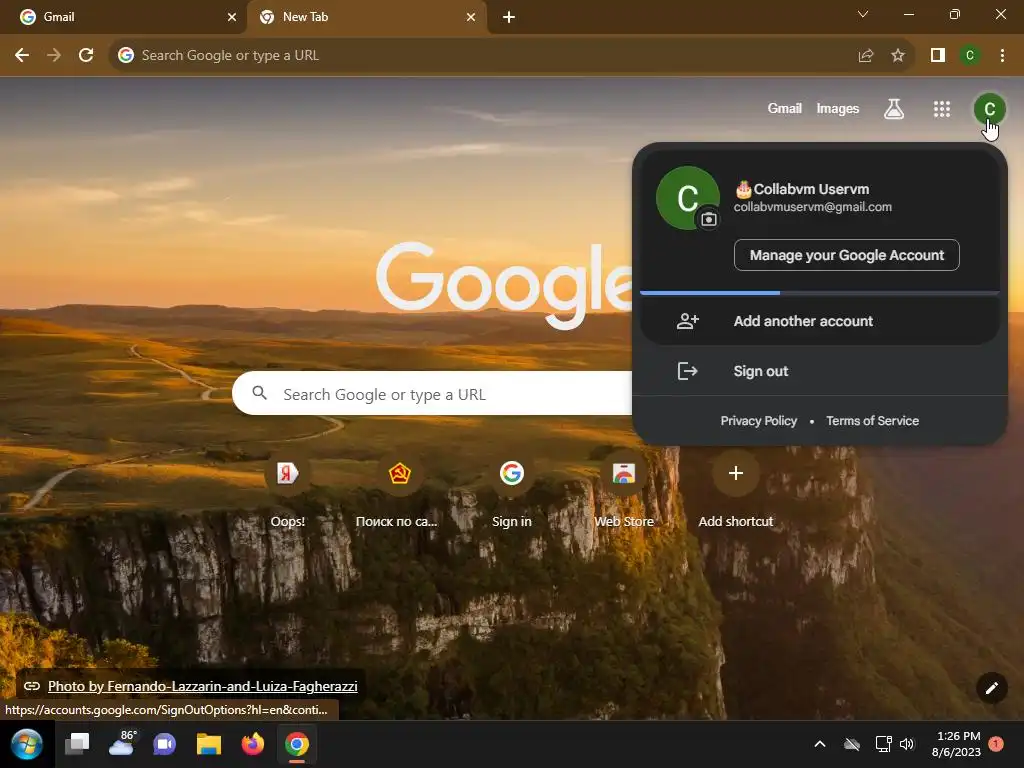The width and height of the screenshot is (1024, 768).
Task: Click the collabvmuservm@gmail.com address
Action: pos(812,207)
